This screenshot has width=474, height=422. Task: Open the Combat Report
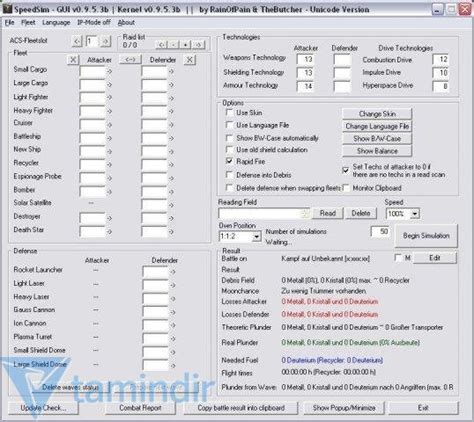coord(140,408)
